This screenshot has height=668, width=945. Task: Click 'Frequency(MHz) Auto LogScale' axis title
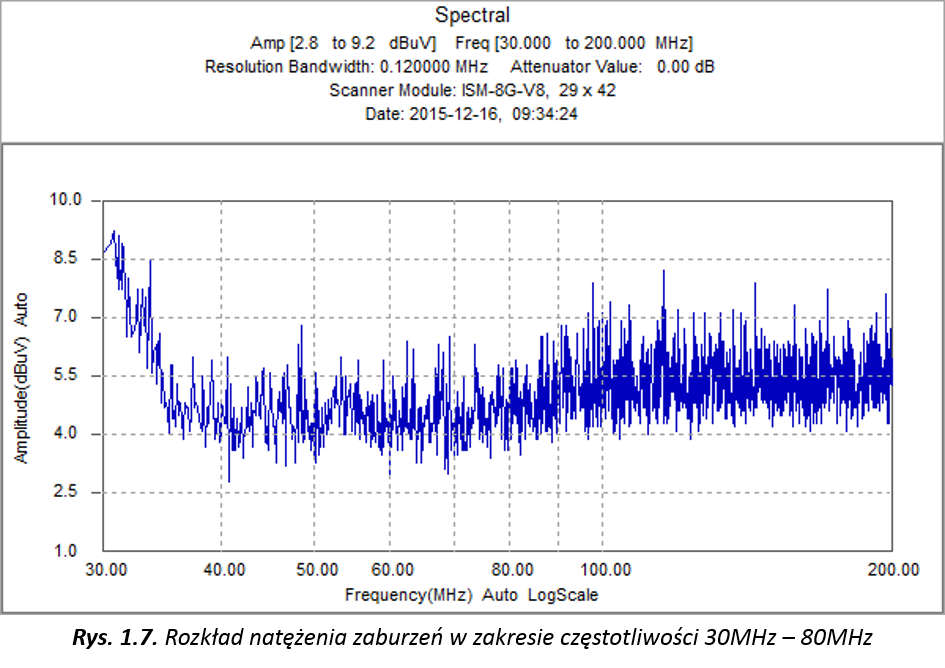pyautogui.click(x=471, y=596)
